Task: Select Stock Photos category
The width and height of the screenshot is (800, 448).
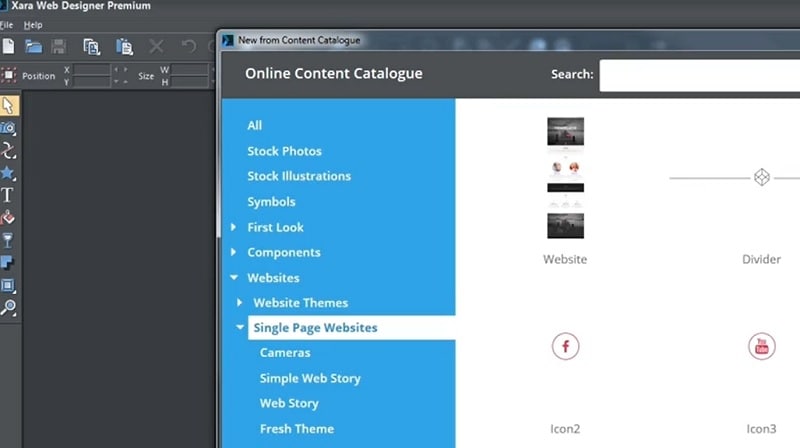Action: [285, 151]
